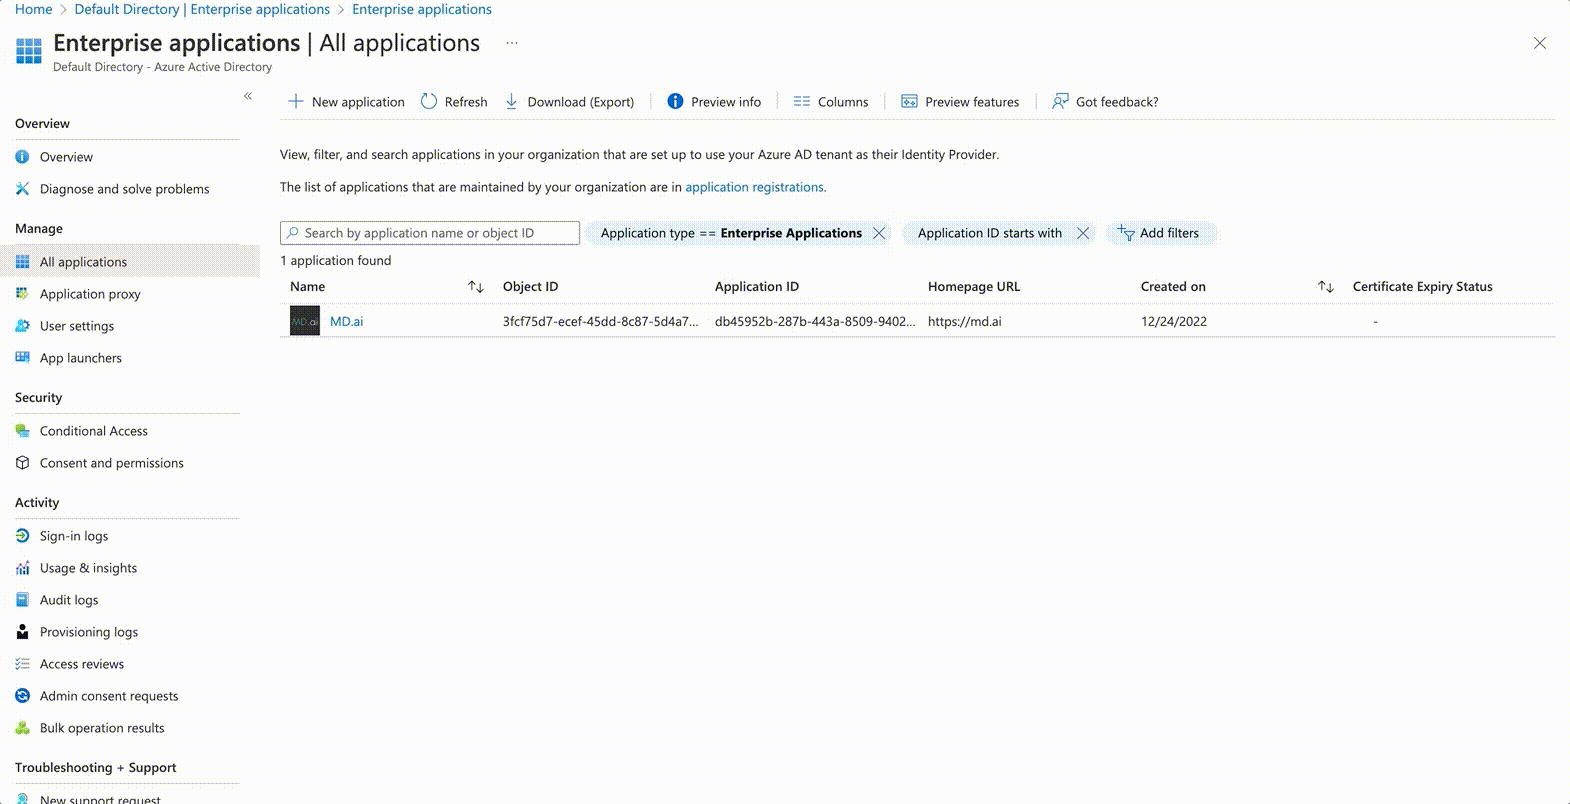Click the Conditional Access icon
Image resolution: width=1570 pixels, height=804 pixels.
point(22,431)
